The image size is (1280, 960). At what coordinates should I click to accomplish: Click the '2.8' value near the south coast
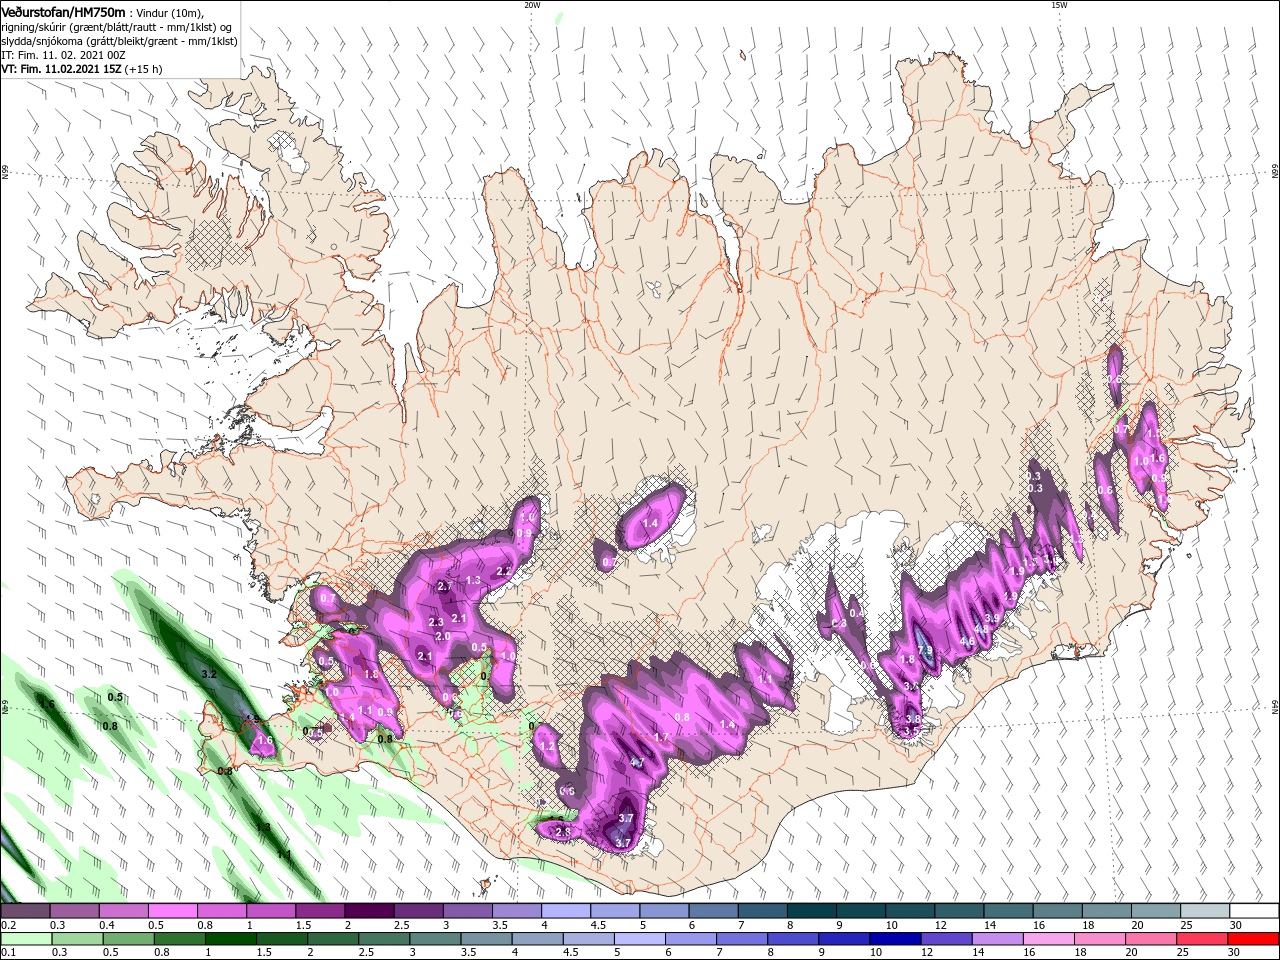tap(563, 832)
